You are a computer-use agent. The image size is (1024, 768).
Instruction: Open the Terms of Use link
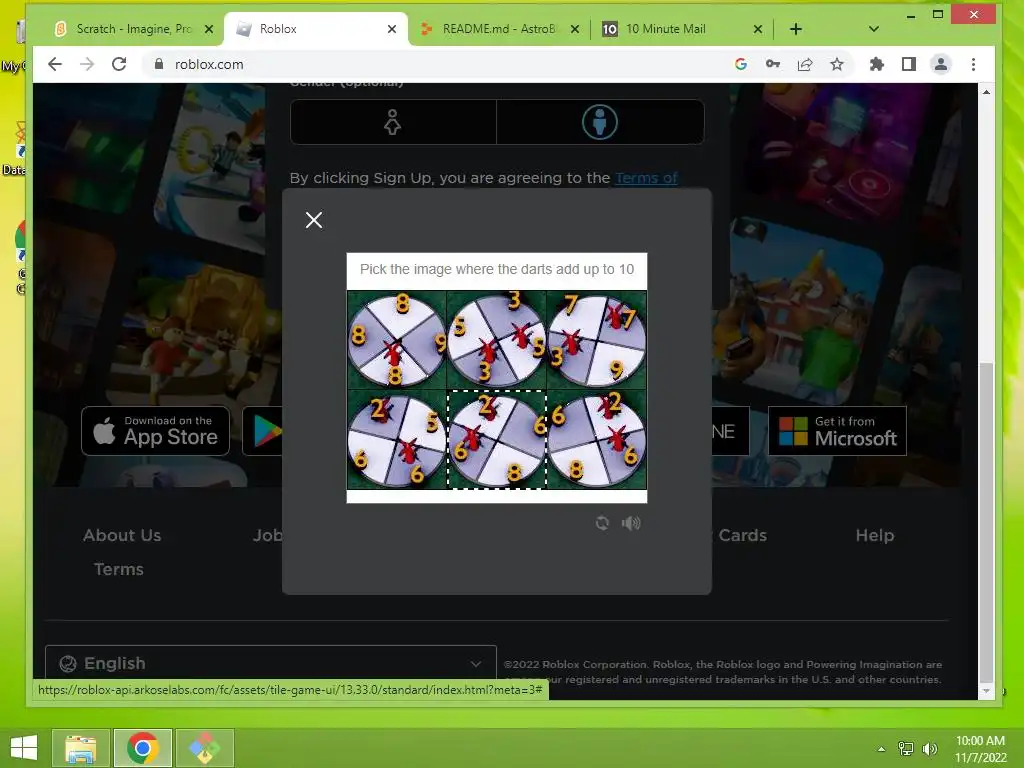[x=646, y=178]
